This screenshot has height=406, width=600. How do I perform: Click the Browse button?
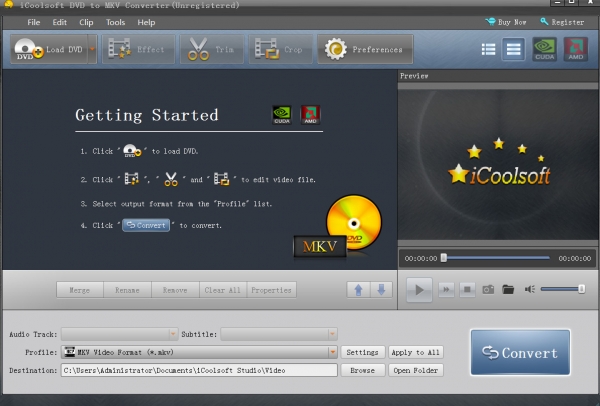tap(362, 370)
